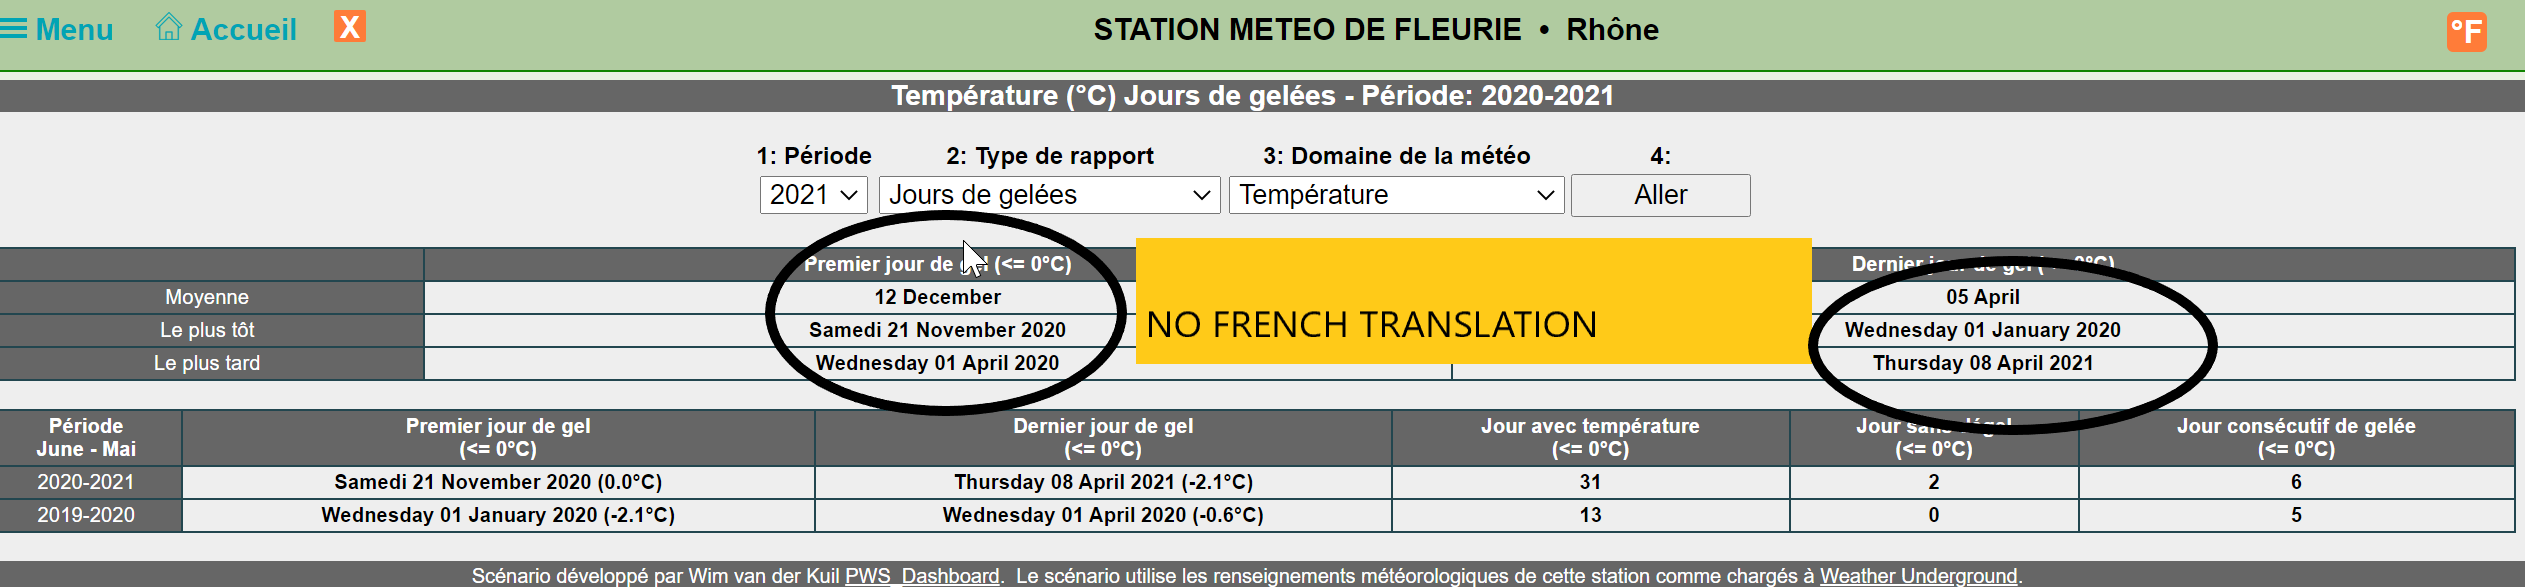The height and width of the screenshot is (587, 2525).
Task: Click the Le plus tard row label
Action: pyautogui.click(x=207, y=363)
